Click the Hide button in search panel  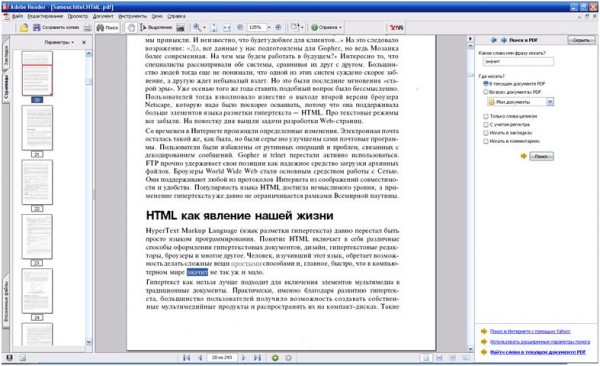[581, 40]
